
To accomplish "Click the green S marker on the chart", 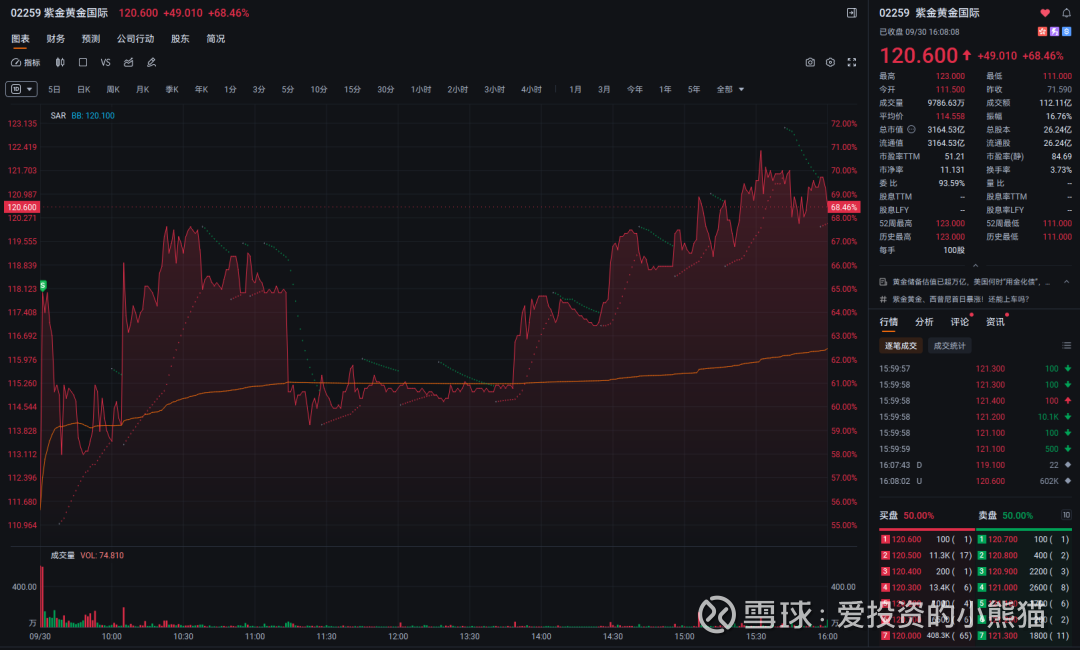I will pos(43,285).
